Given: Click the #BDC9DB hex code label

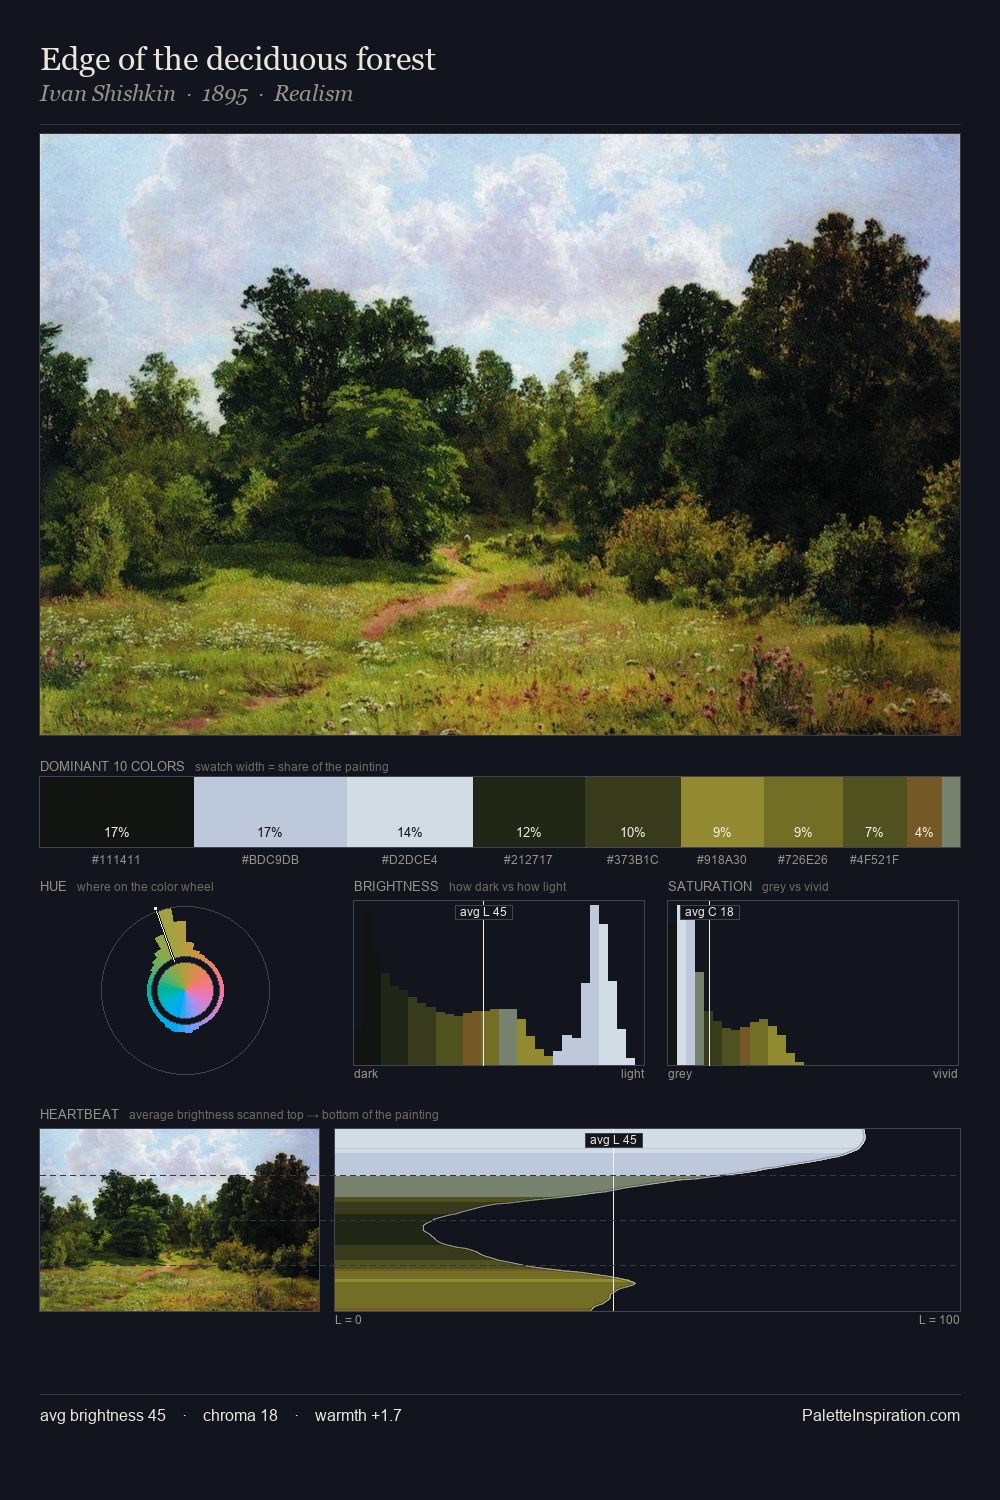Looking at the screenshot, I should click(270, 860).
